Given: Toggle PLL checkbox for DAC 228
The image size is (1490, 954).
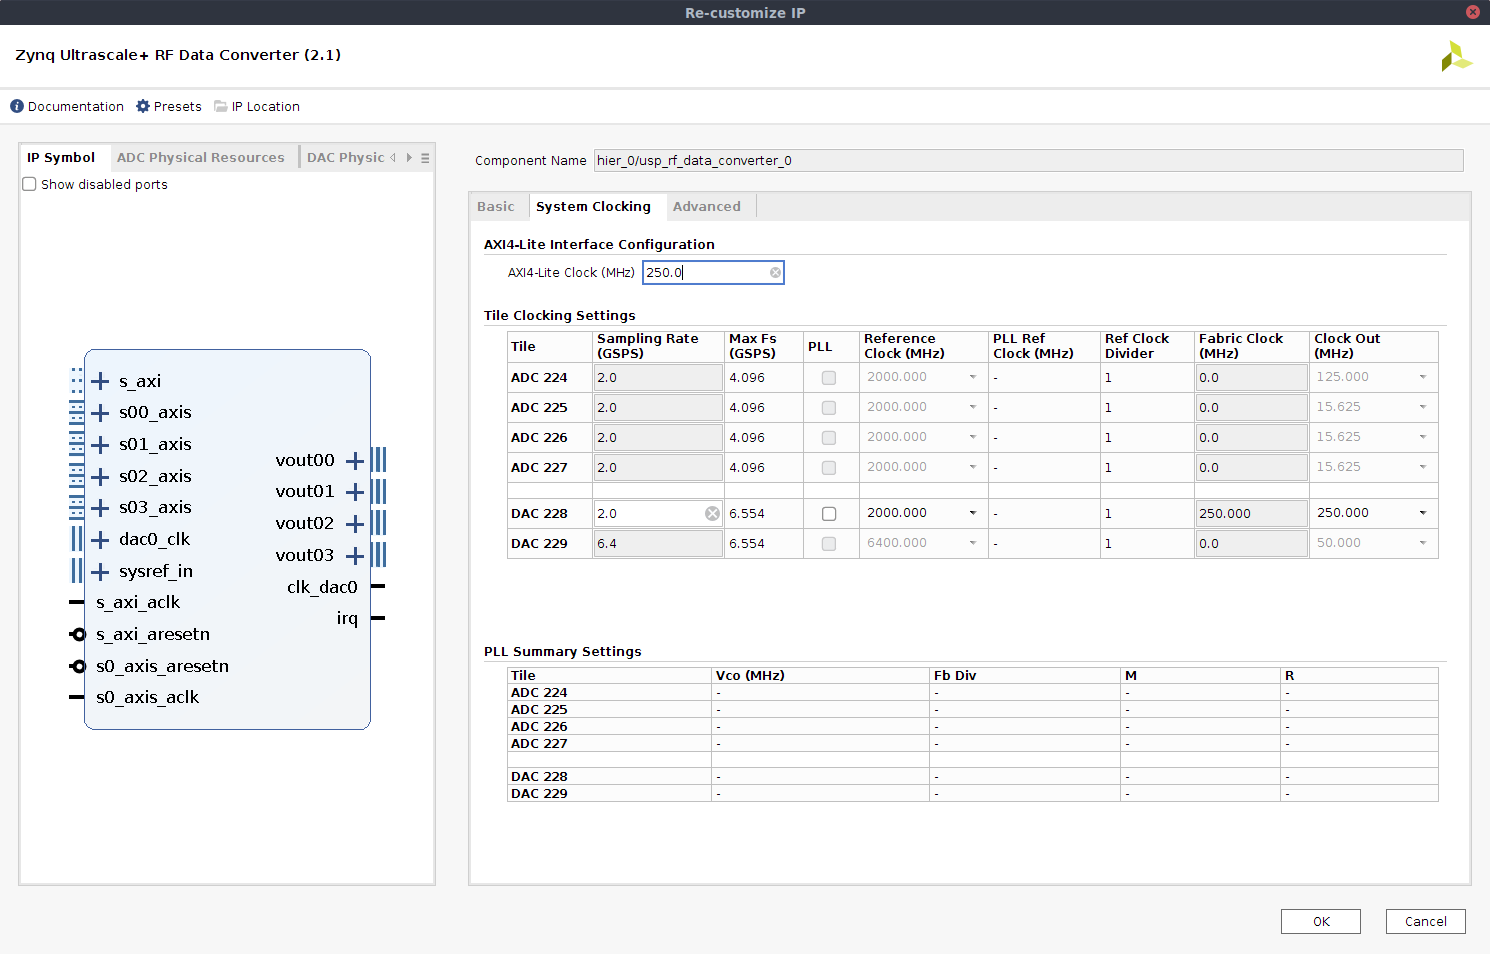Looking at the screenshot, I should 829,514.
